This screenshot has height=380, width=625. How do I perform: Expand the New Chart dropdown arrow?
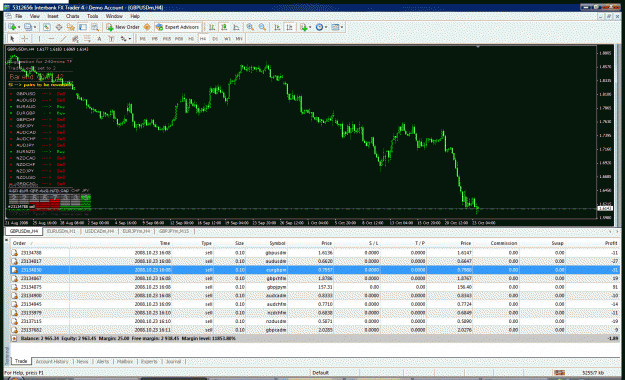19,27
